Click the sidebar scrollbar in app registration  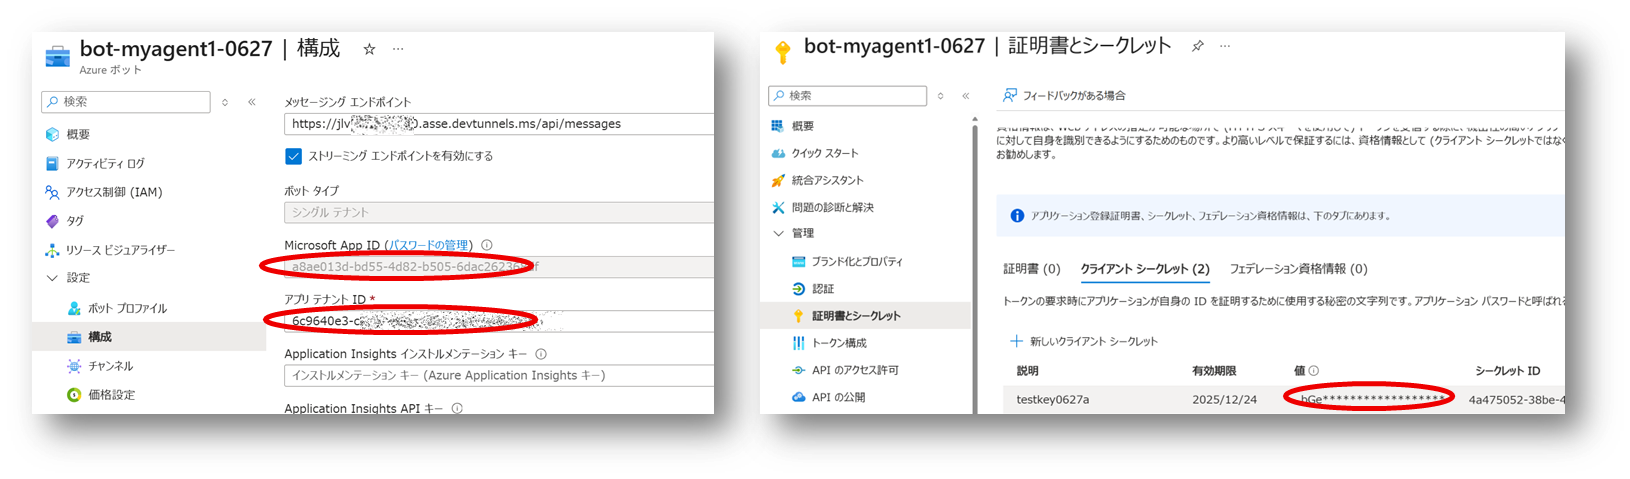(x=975, y=264)
